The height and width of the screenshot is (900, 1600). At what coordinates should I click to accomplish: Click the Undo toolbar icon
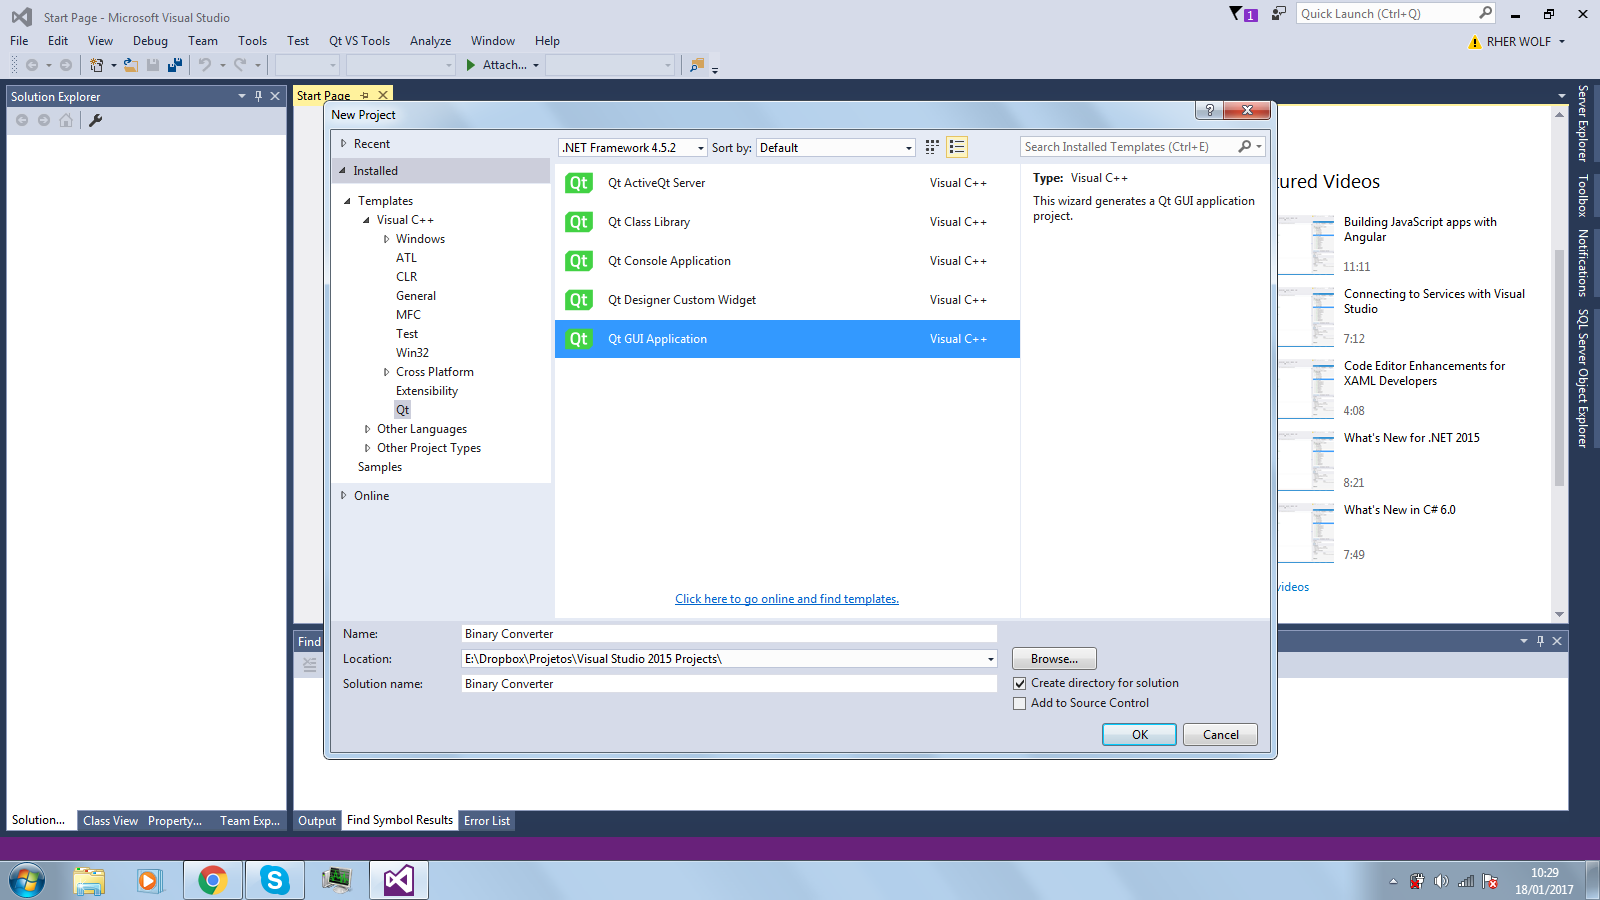[x=205, y=65]
